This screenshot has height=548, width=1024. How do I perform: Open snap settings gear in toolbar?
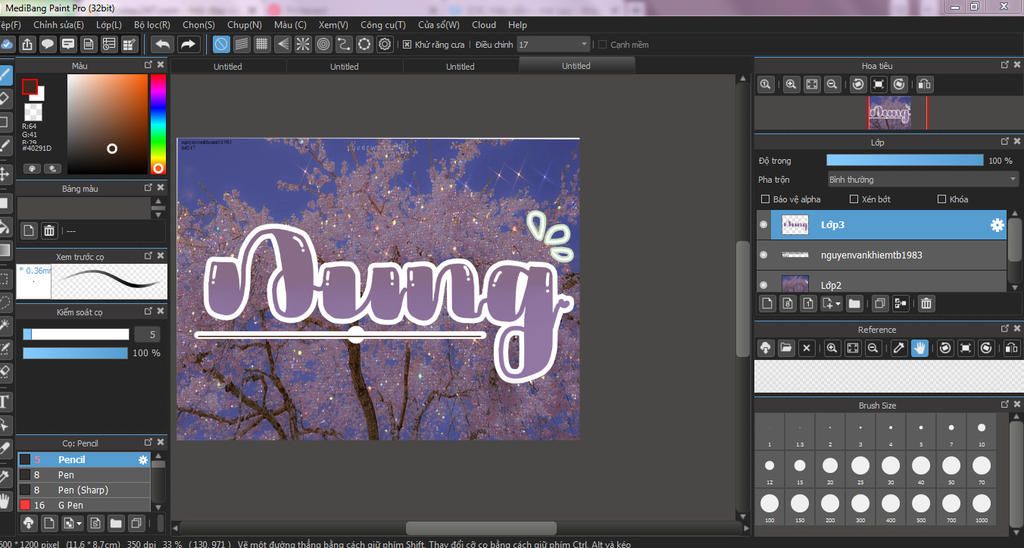pos(385,44)
